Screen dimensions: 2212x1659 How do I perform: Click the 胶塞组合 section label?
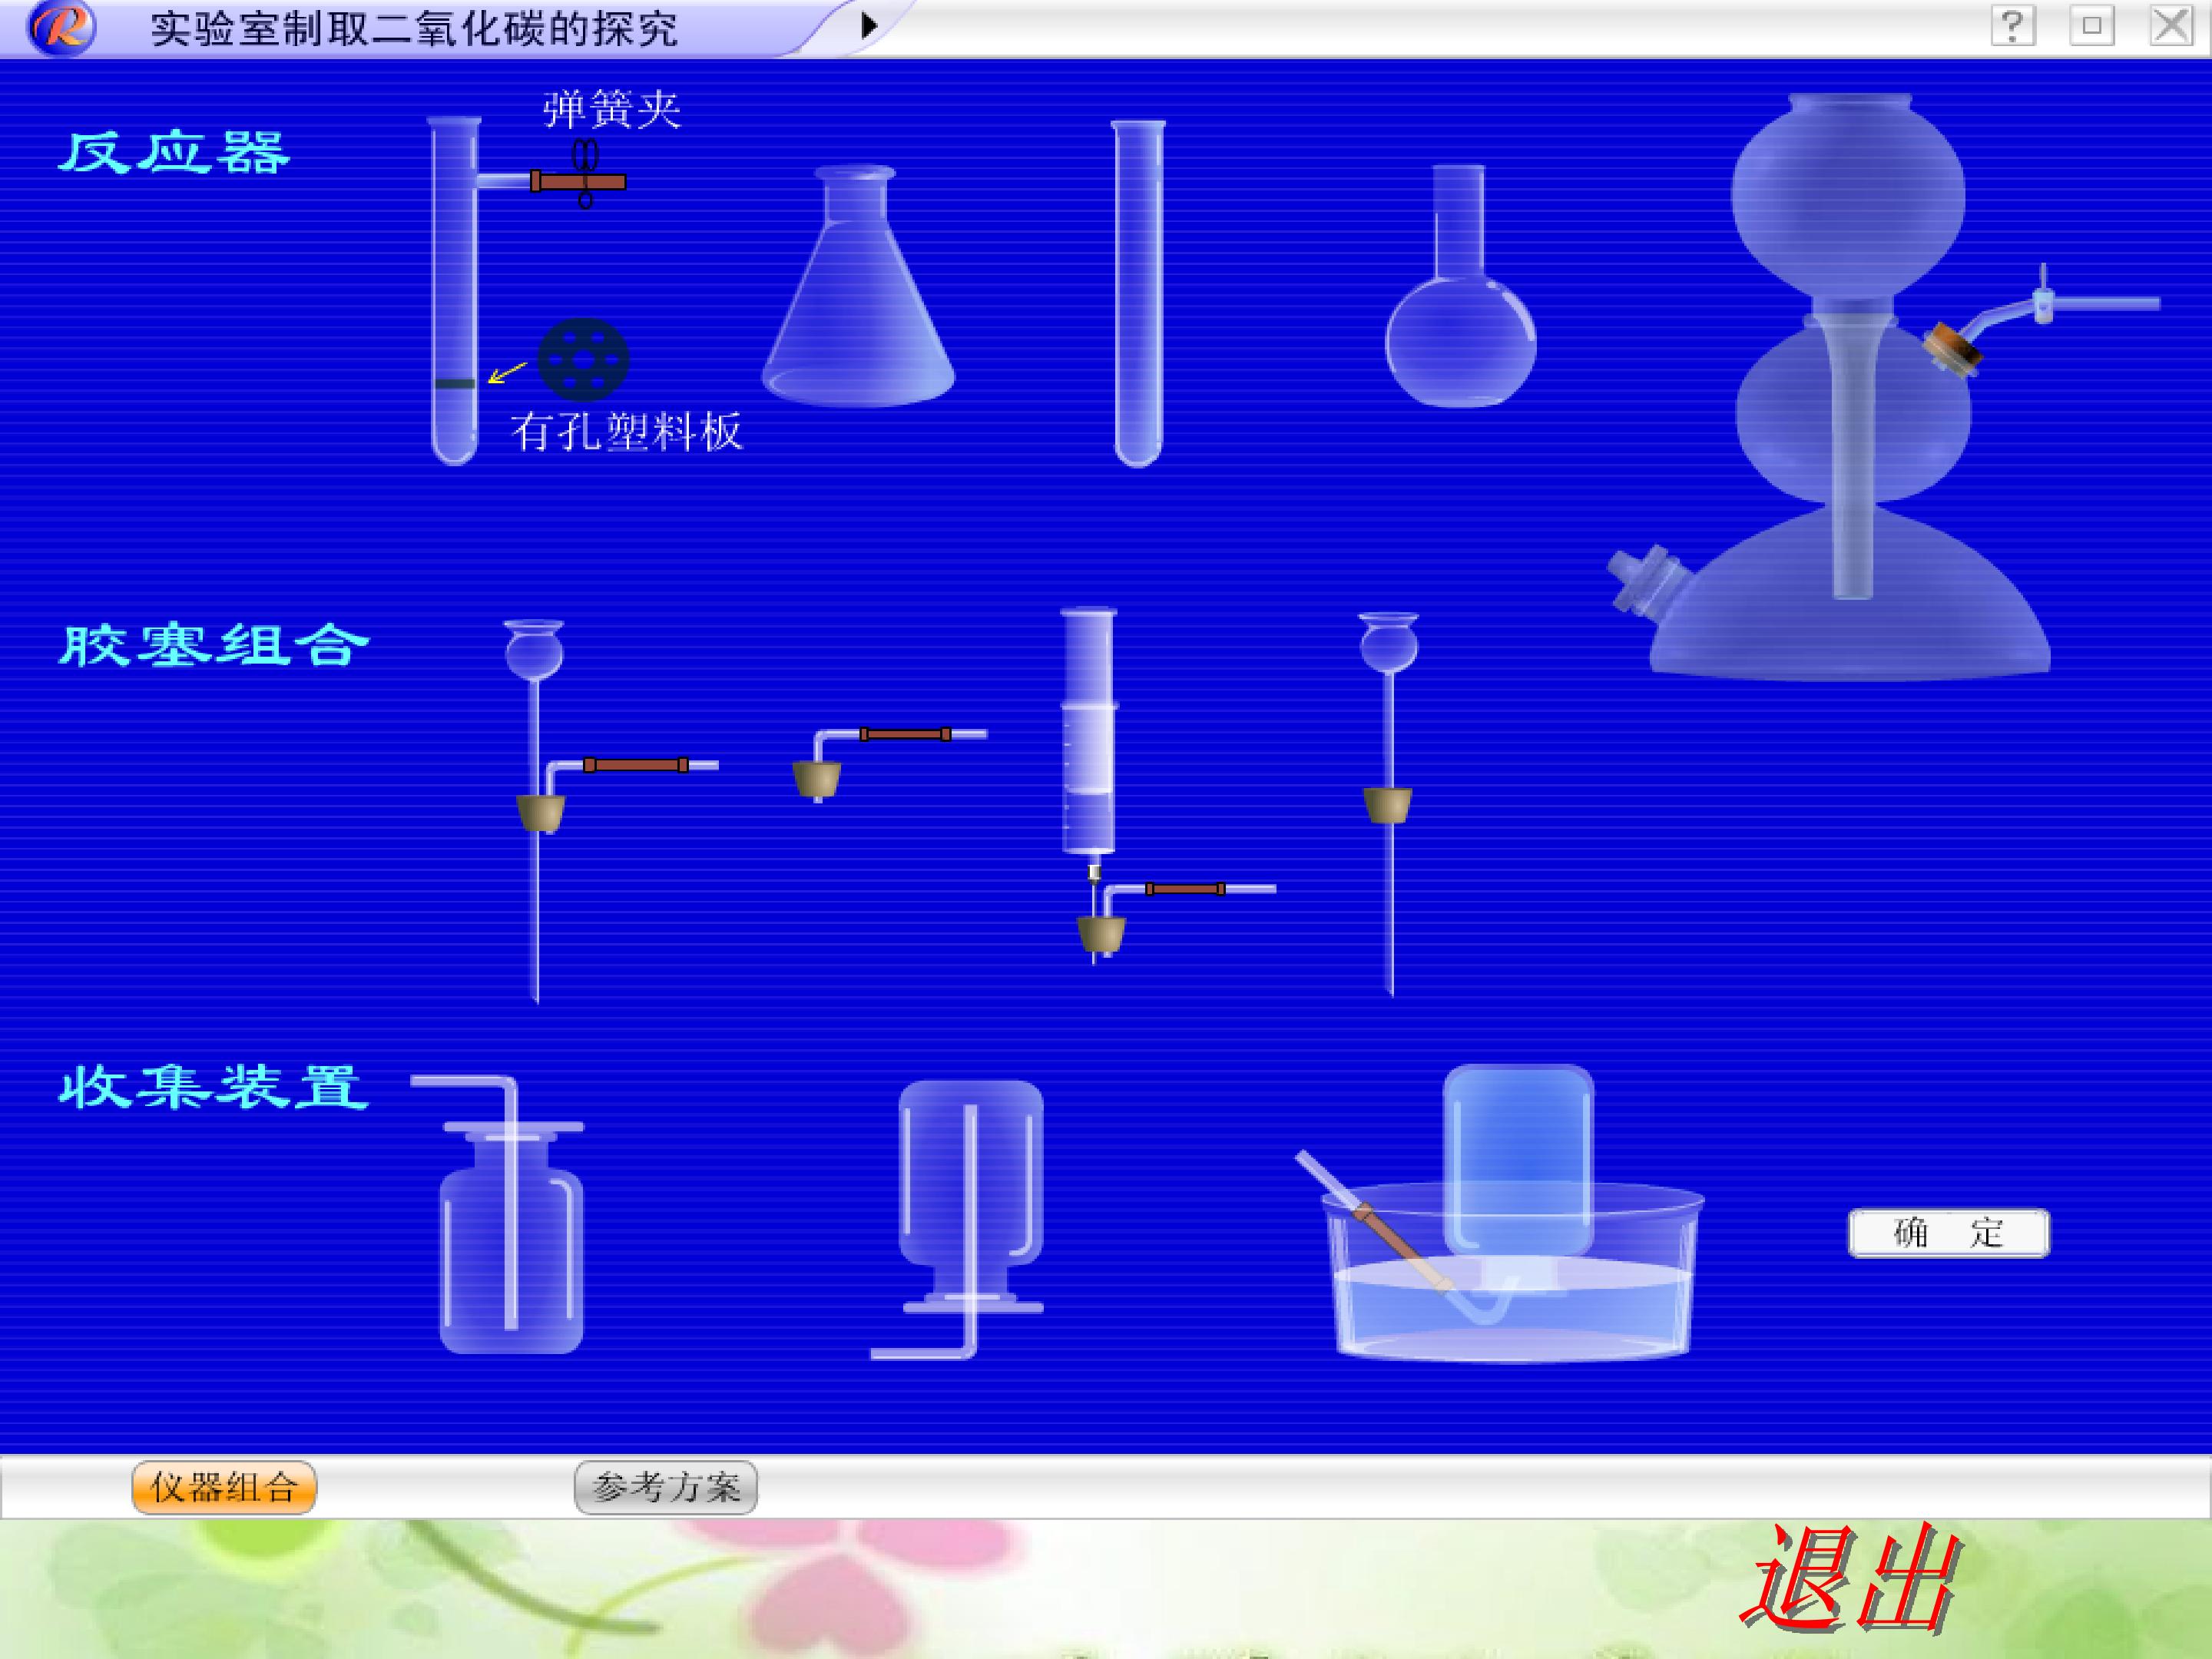pos(214,645)
